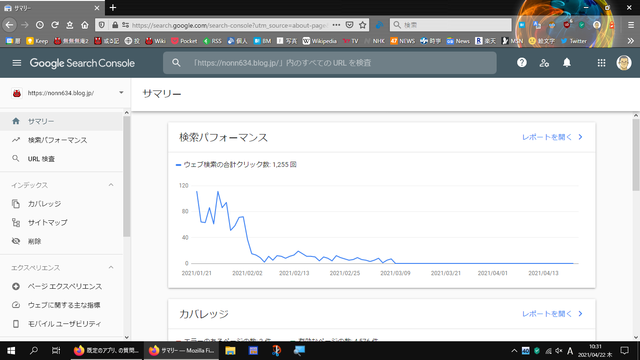This screenshot has width=640, height=360.
Task: Open the page actions ellipsis menu
Action: (x=336, y=25)
